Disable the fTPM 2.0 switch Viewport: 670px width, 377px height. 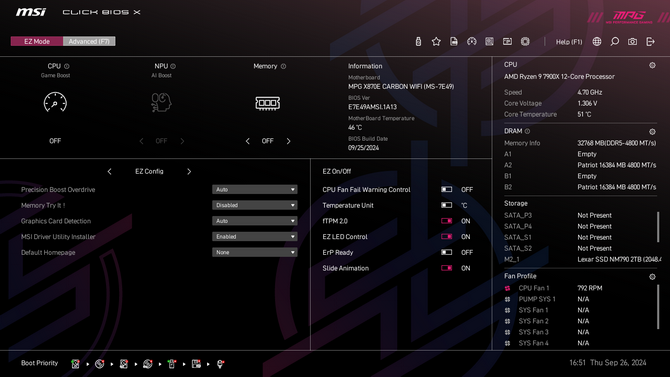[447, 221]
